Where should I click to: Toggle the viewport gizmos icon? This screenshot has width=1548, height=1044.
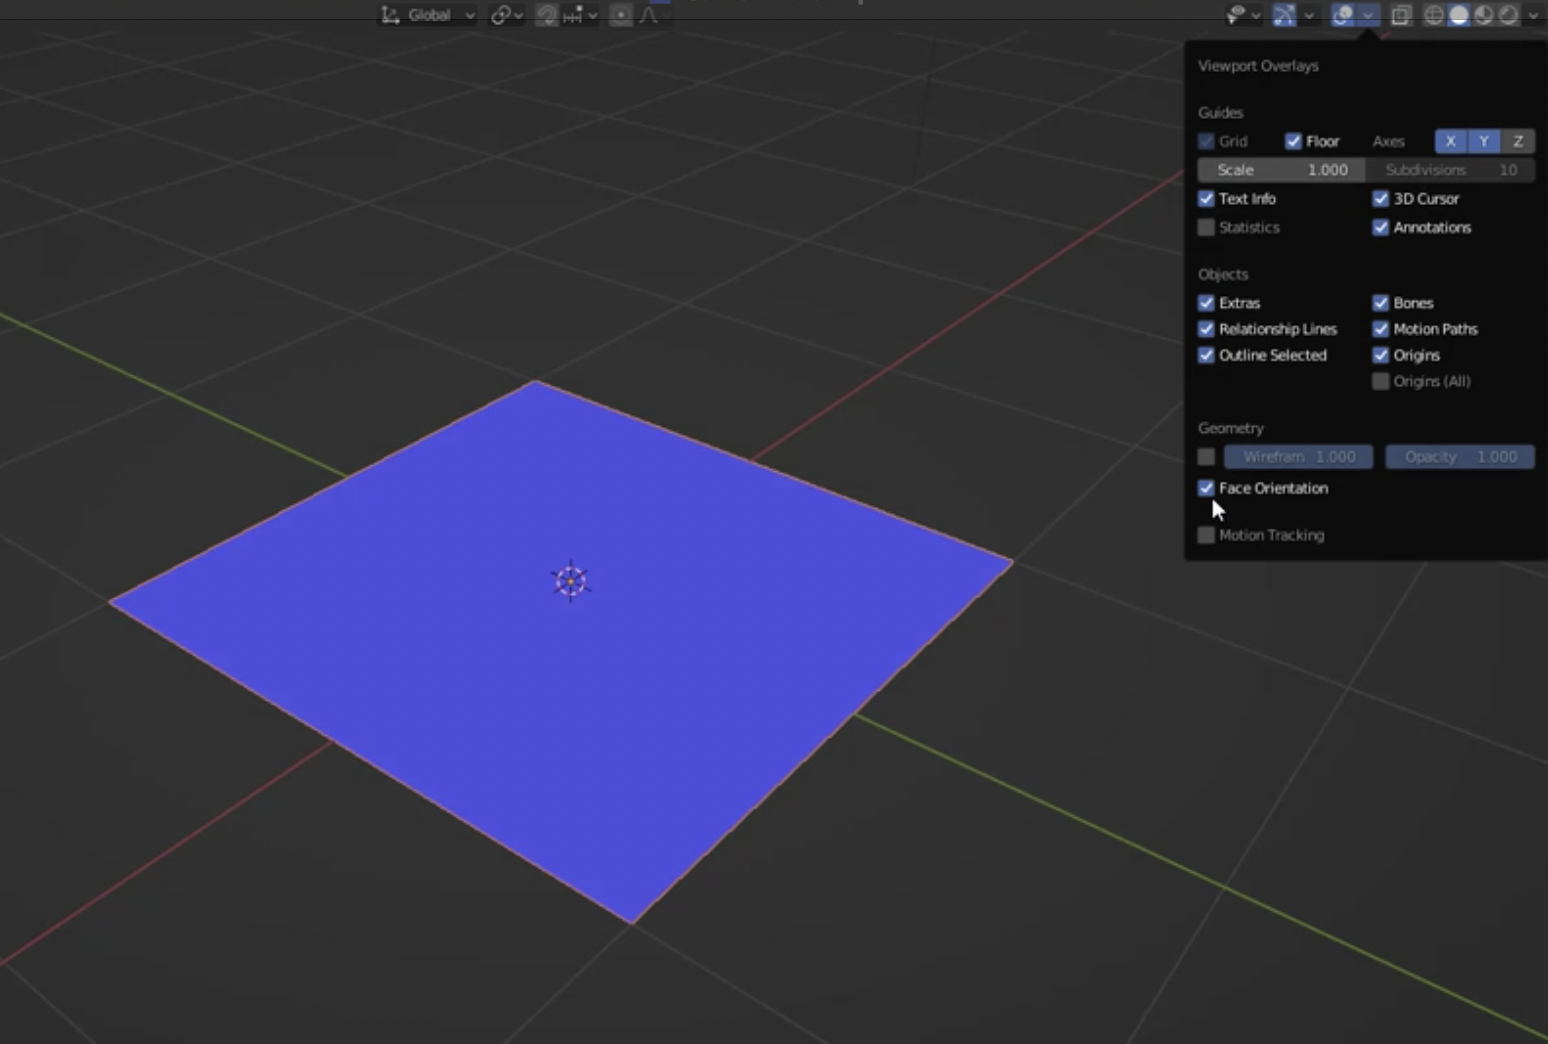tap(1284, 15)
